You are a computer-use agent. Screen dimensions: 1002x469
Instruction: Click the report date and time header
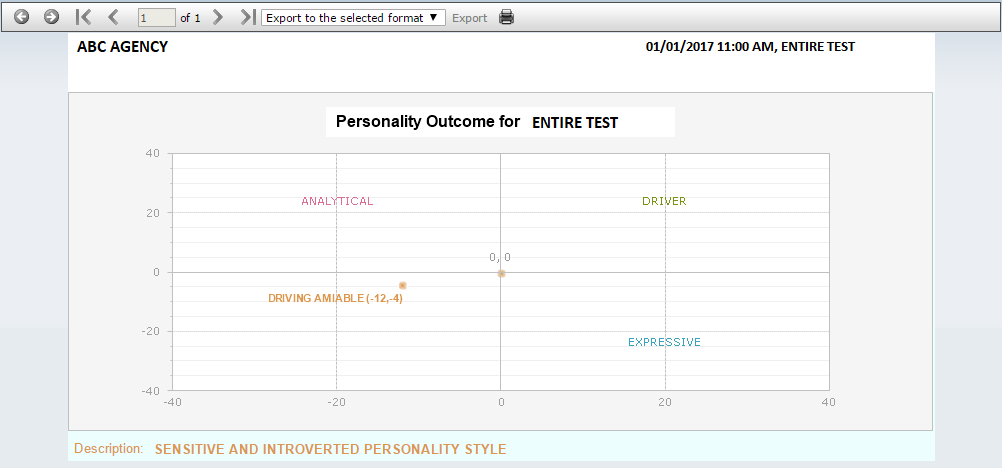pyautogui.click(x=750, y=47)
